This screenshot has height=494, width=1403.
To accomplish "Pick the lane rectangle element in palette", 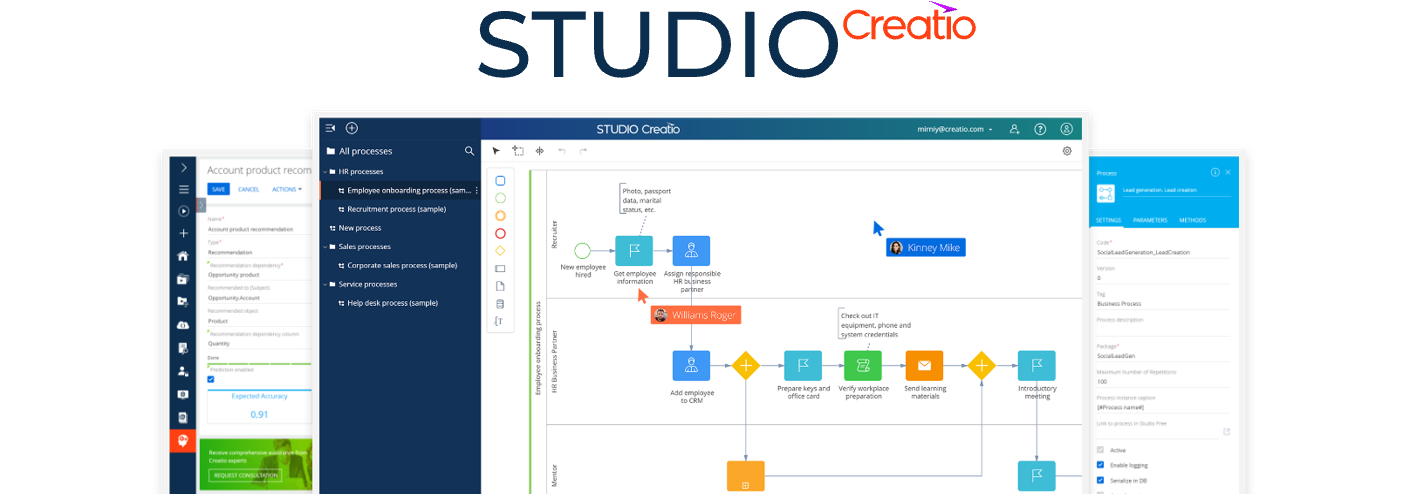I will click(501, 268).
